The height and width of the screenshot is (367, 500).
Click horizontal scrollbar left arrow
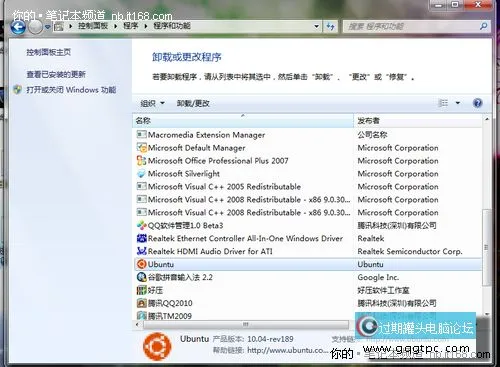click(137, 324)
